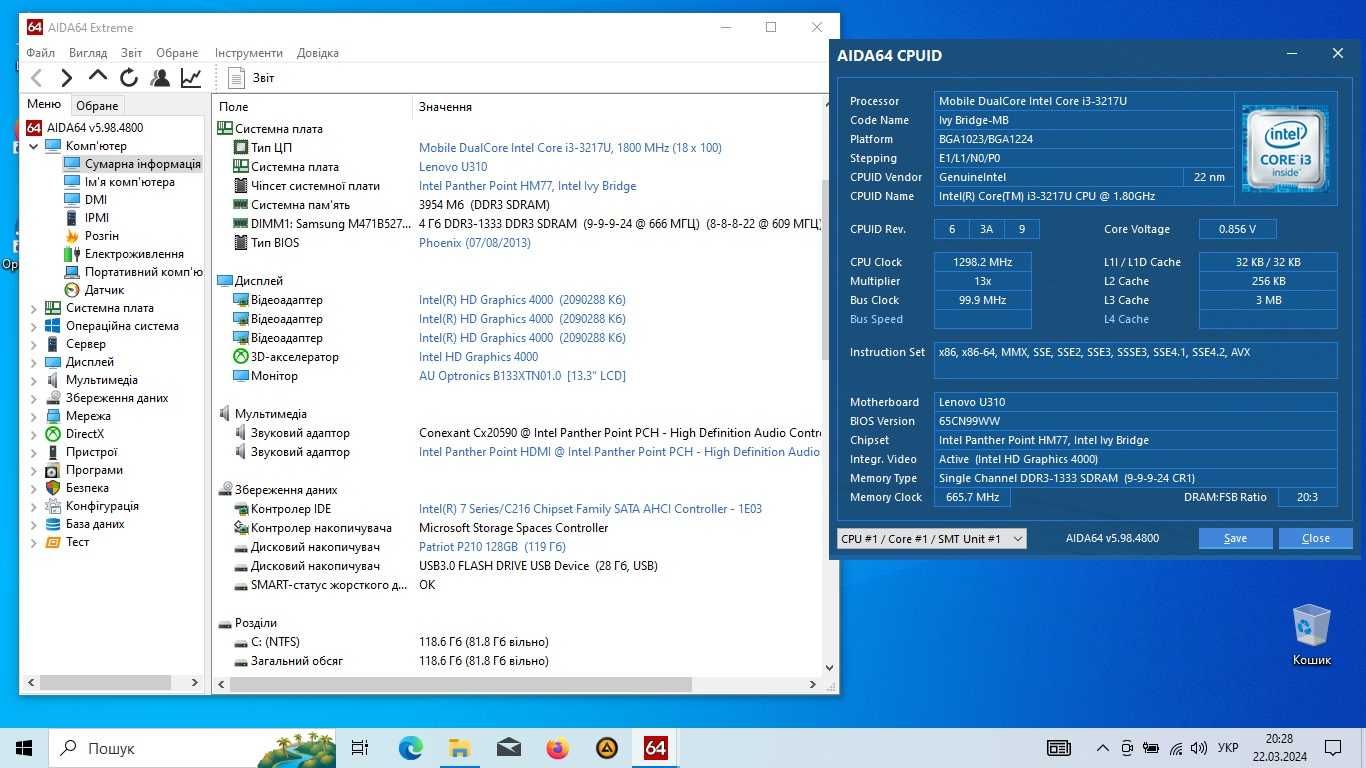The height and width of the screenshot is (768, 1366).
Task: Open the Інструменти menu
Action: [248, 53]
